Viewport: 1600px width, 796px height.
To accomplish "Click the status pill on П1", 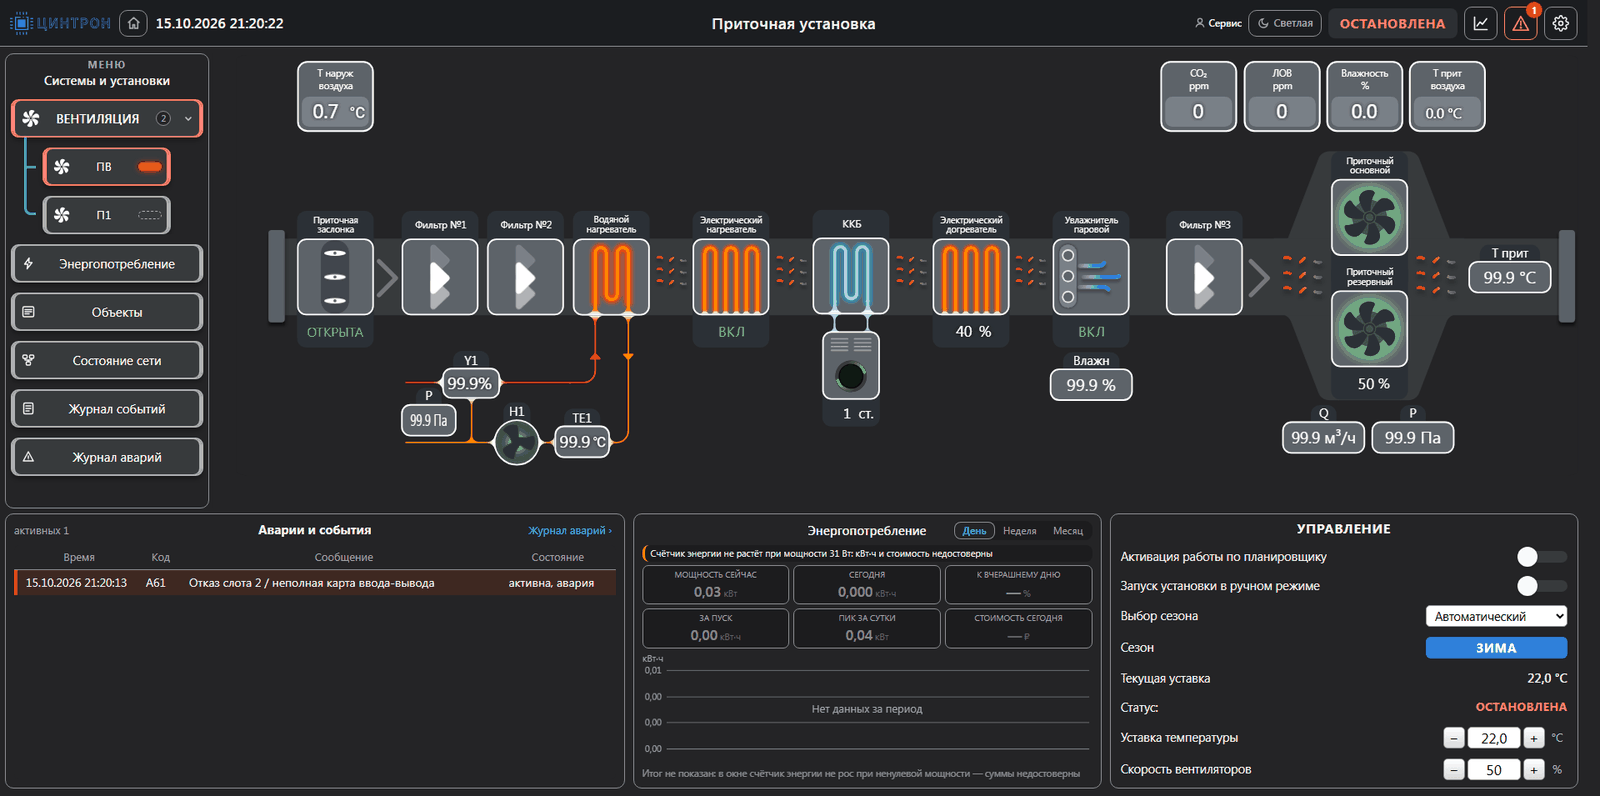I will point(150,215).
